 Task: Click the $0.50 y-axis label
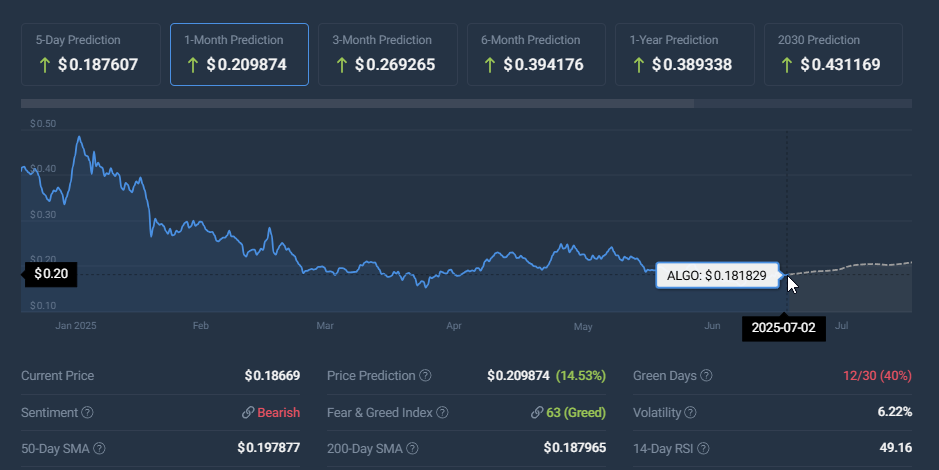pos(43,124)
